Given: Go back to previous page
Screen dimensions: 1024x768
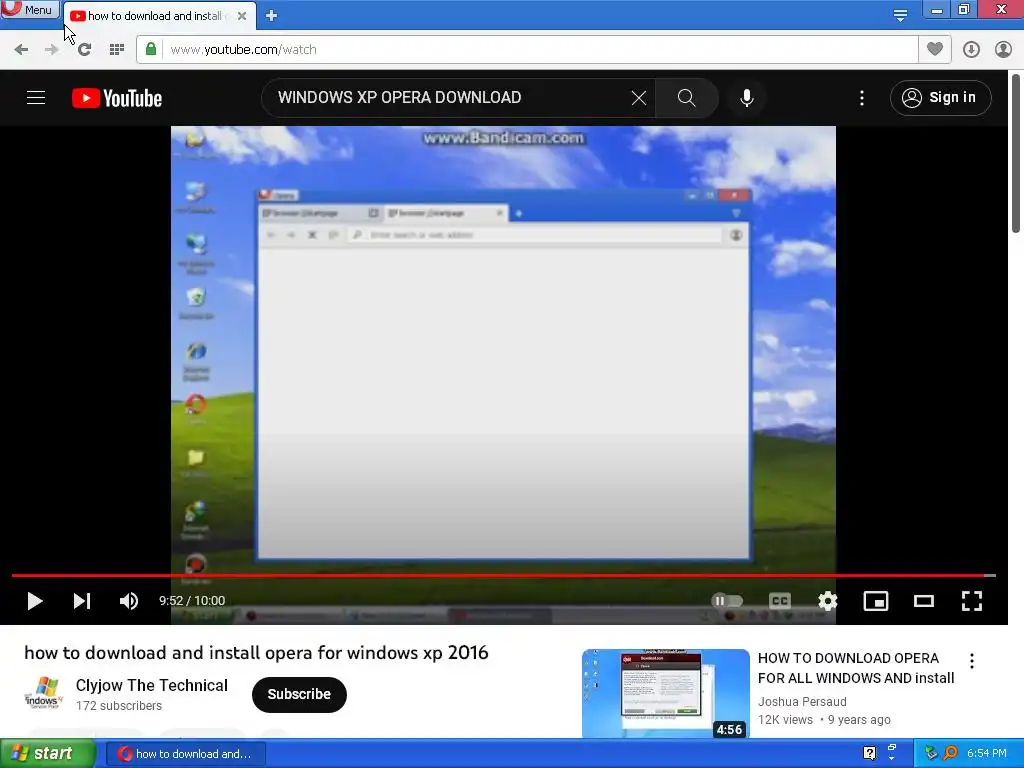Looking at the screenshot, I should click(21, 49).
